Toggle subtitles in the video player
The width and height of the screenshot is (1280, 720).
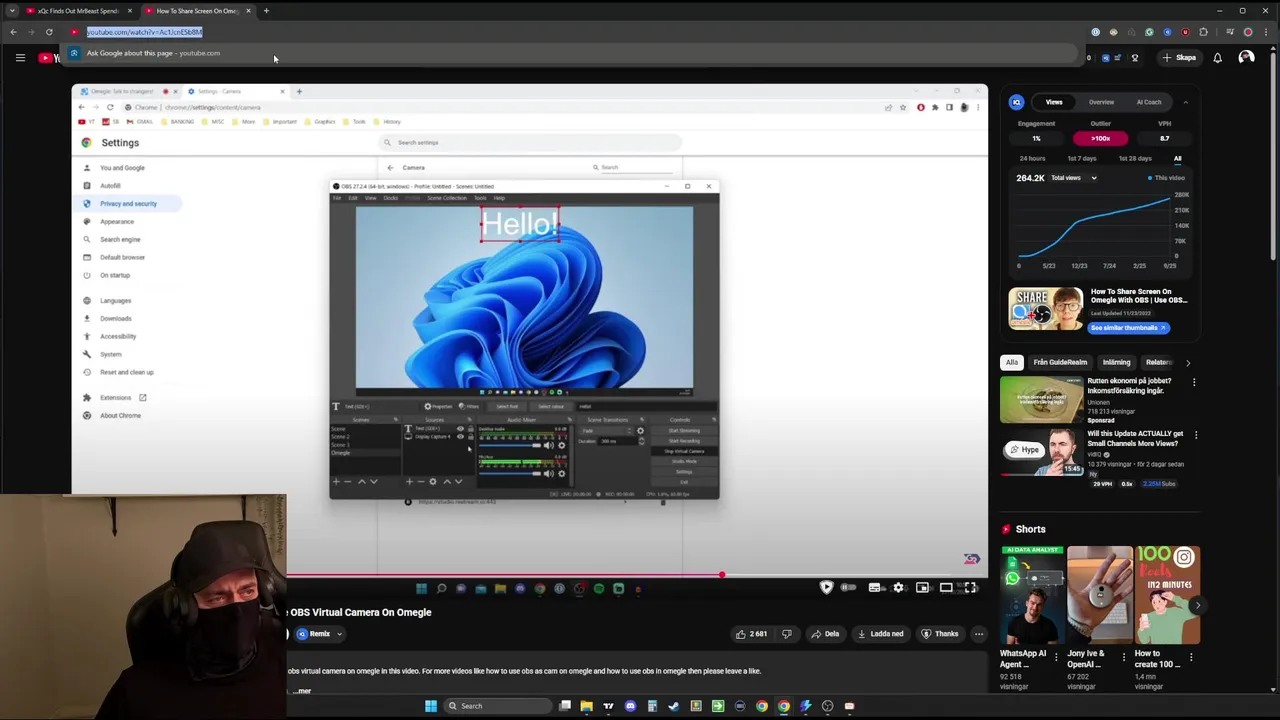[x=875, y=588]
